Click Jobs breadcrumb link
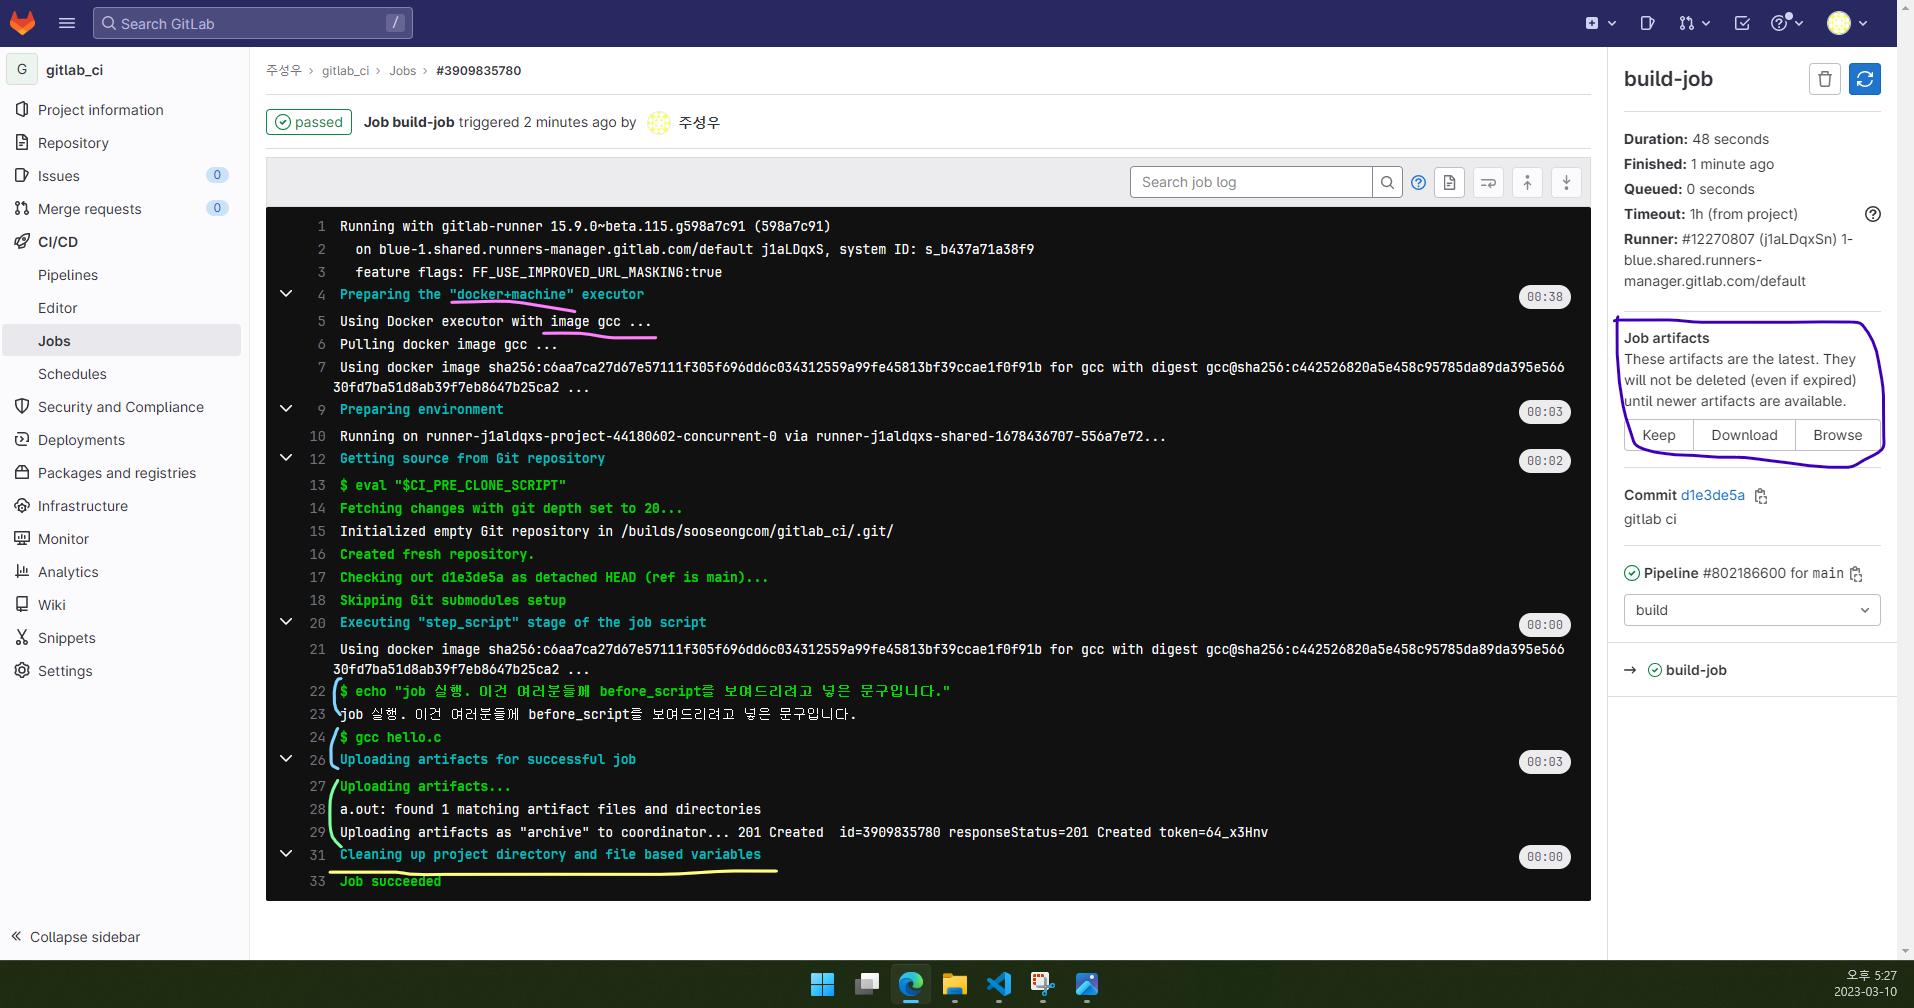The width and height of the screenshot is (1914, 1008). click(x=402, y=71)
